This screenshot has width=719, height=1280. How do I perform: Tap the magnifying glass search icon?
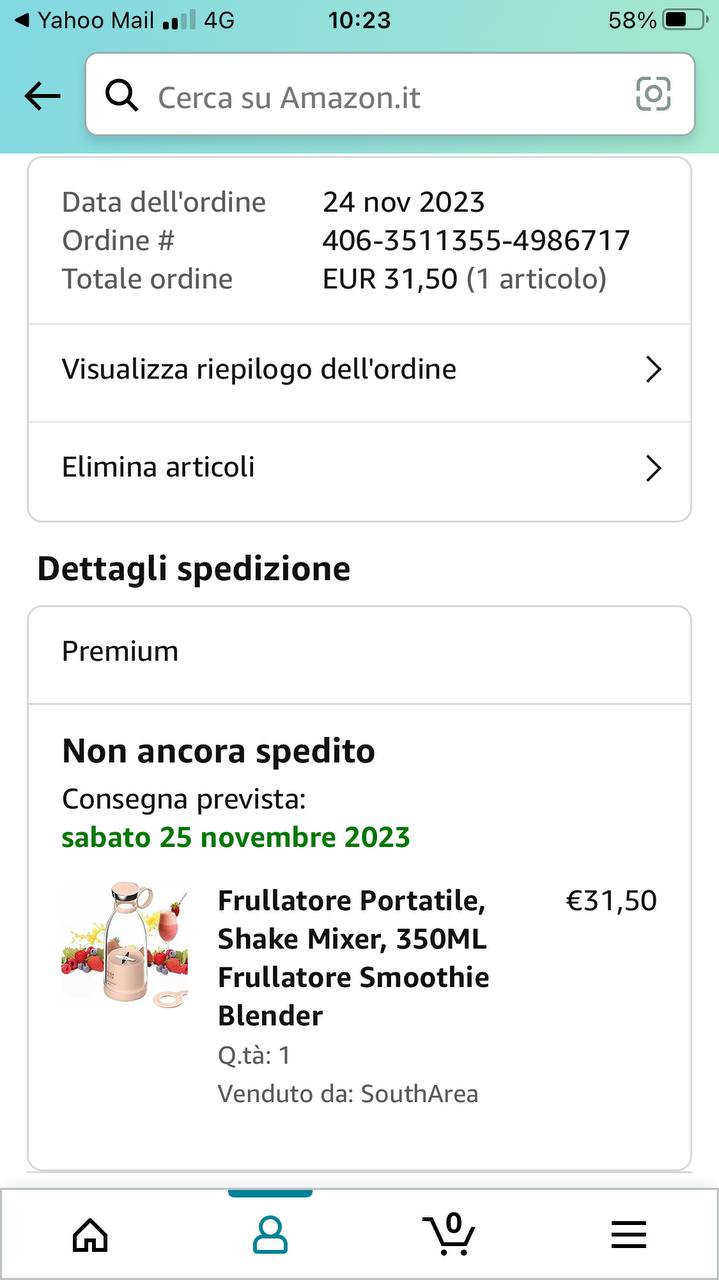tap(122, 96)
